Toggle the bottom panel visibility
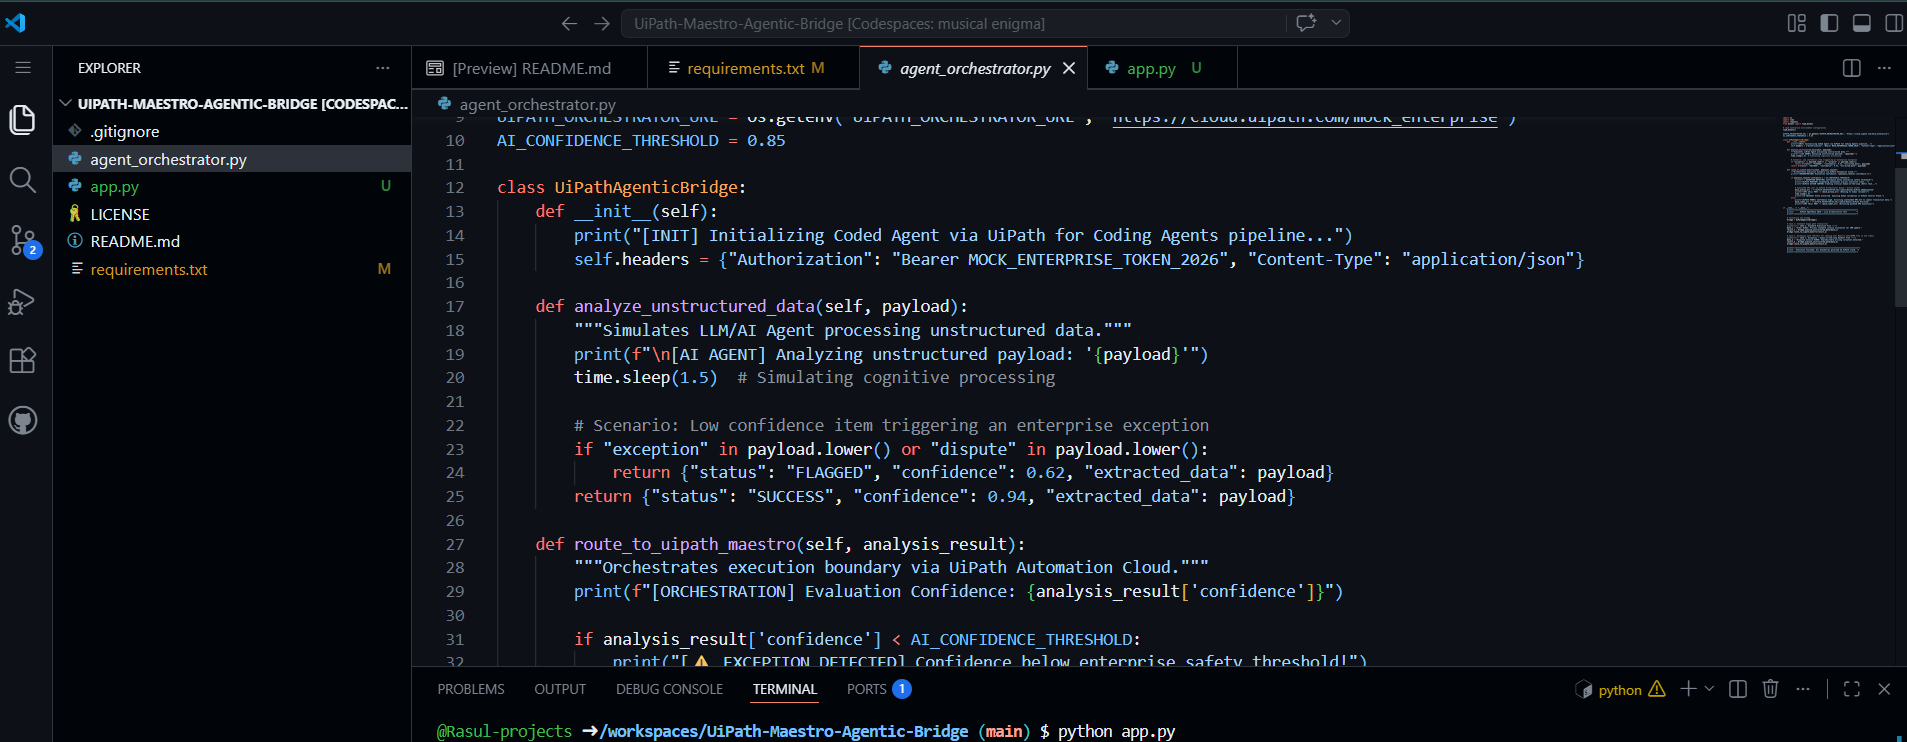This screenshot has width=1907, height=742. tap(1862, 23)
